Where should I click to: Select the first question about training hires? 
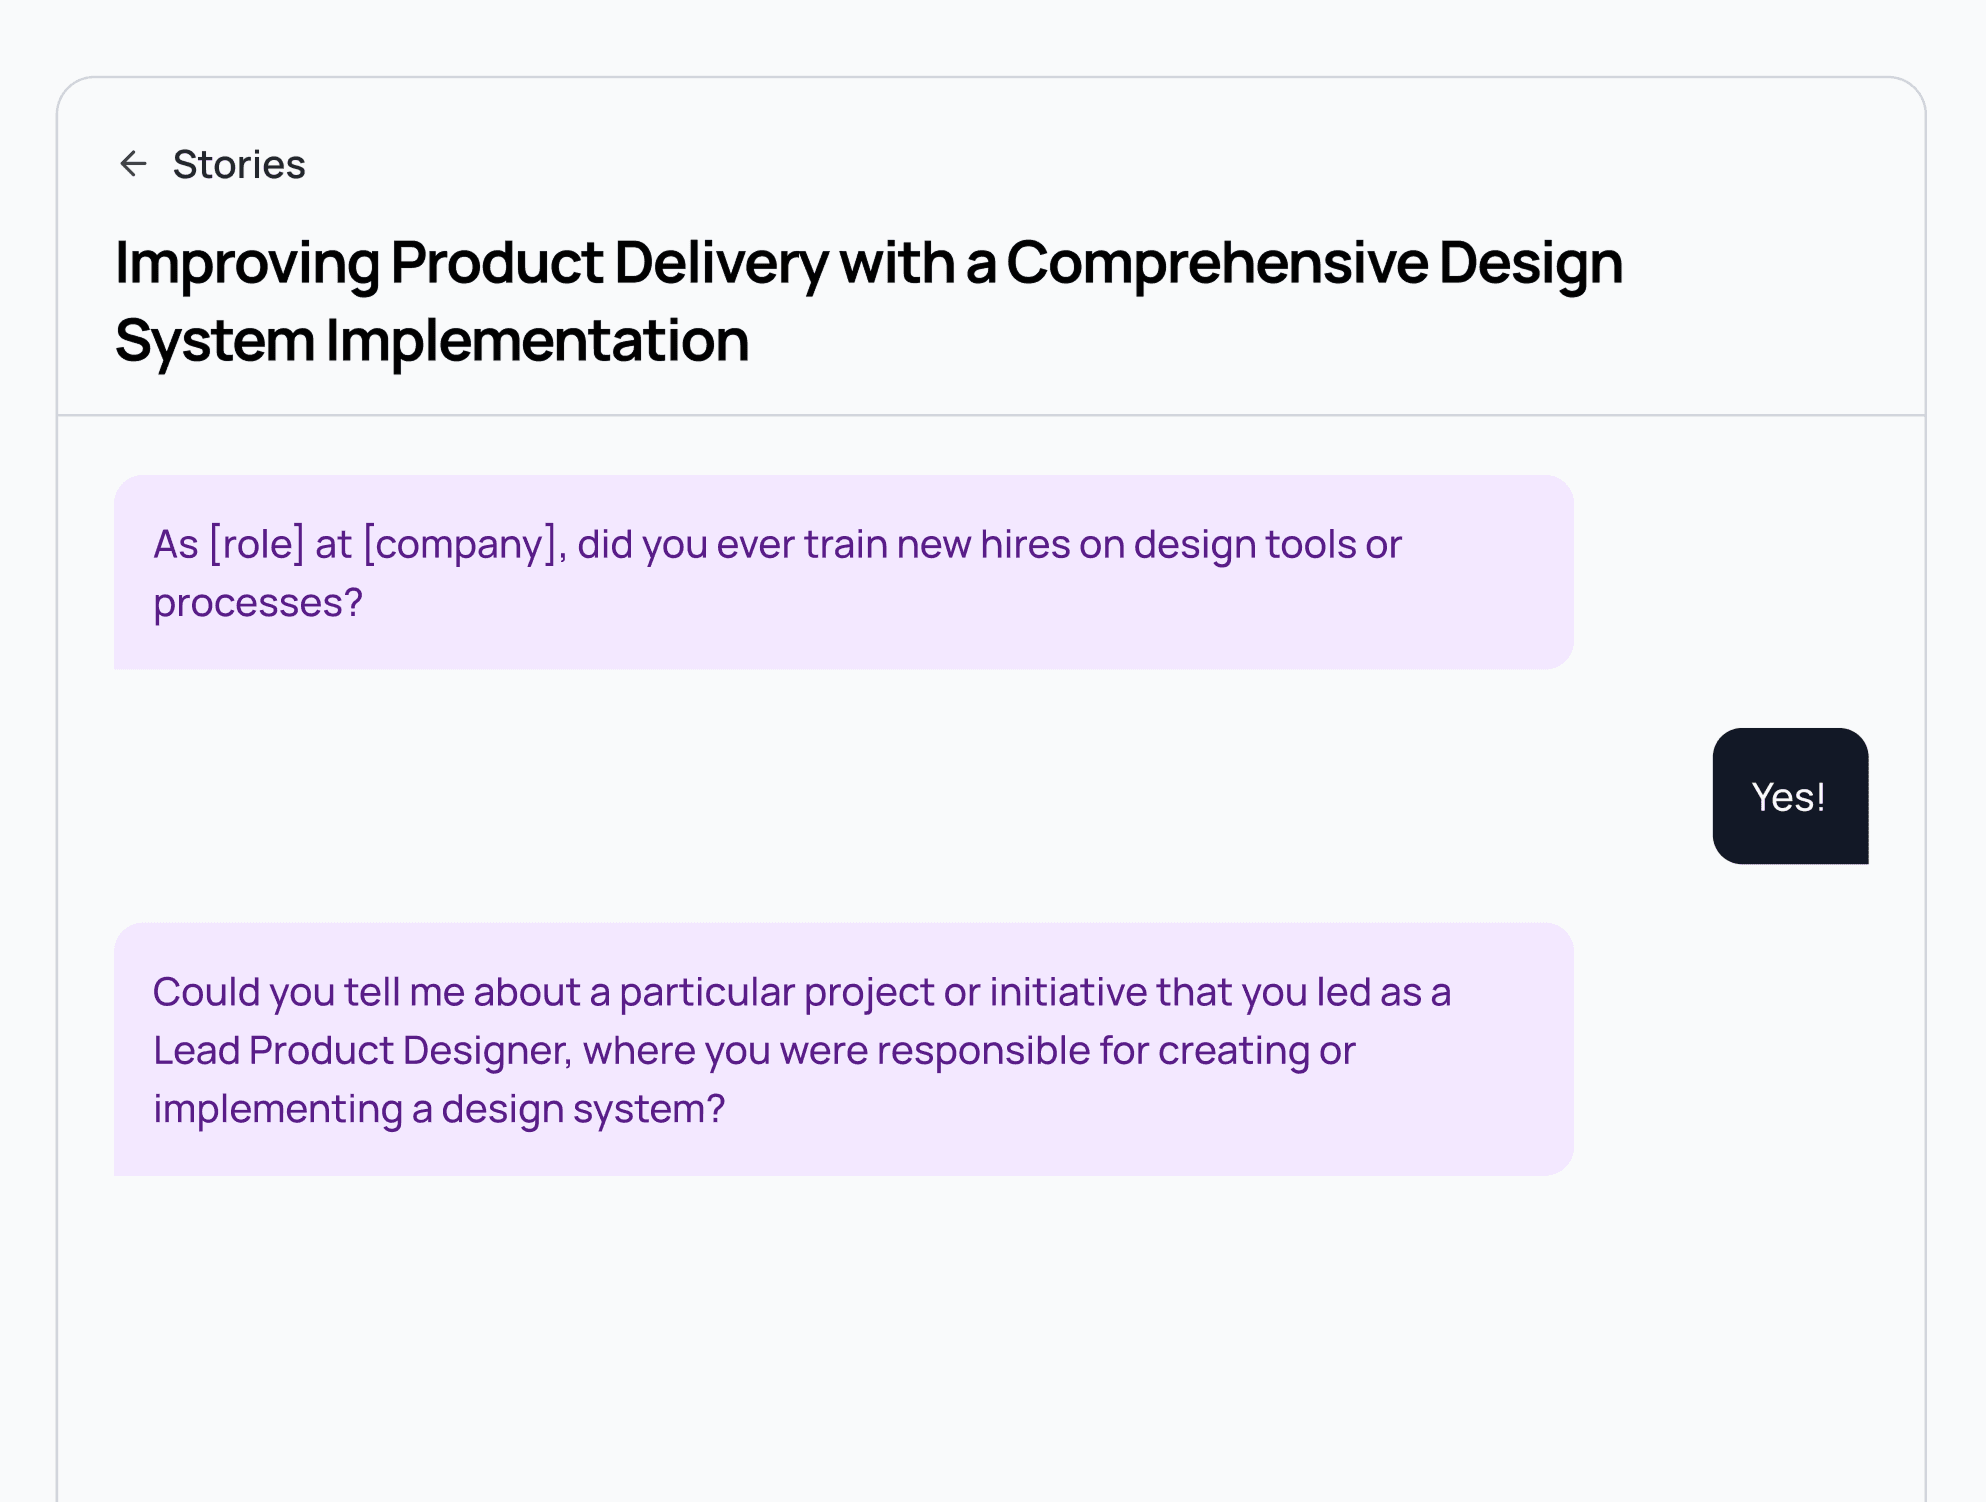pyautogui.click(x=843, y=572)
